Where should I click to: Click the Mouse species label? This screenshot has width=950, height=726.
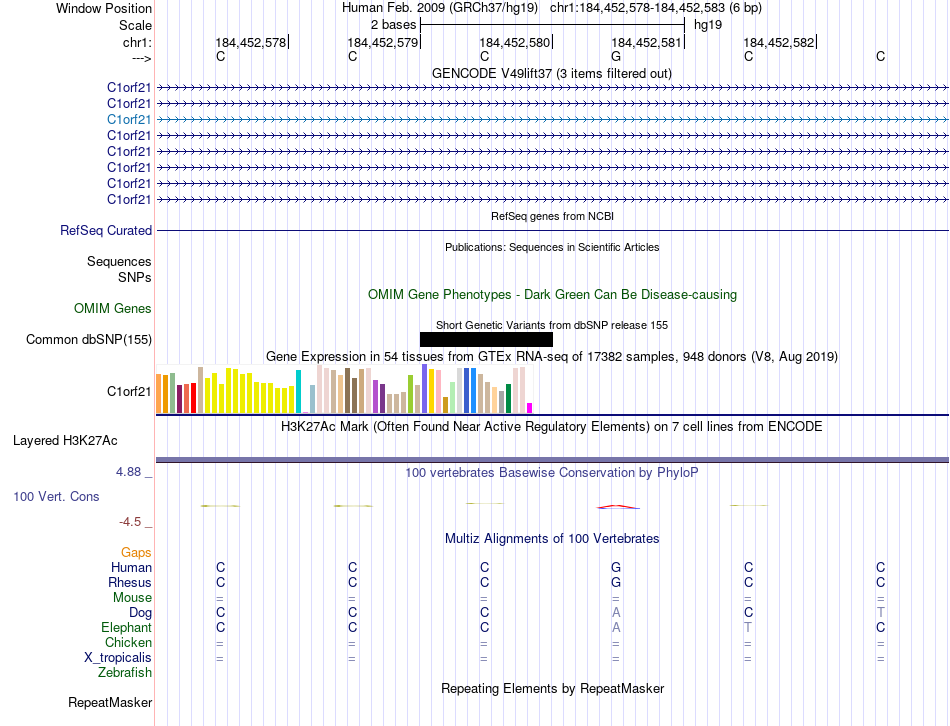click(x=132, y=598)
